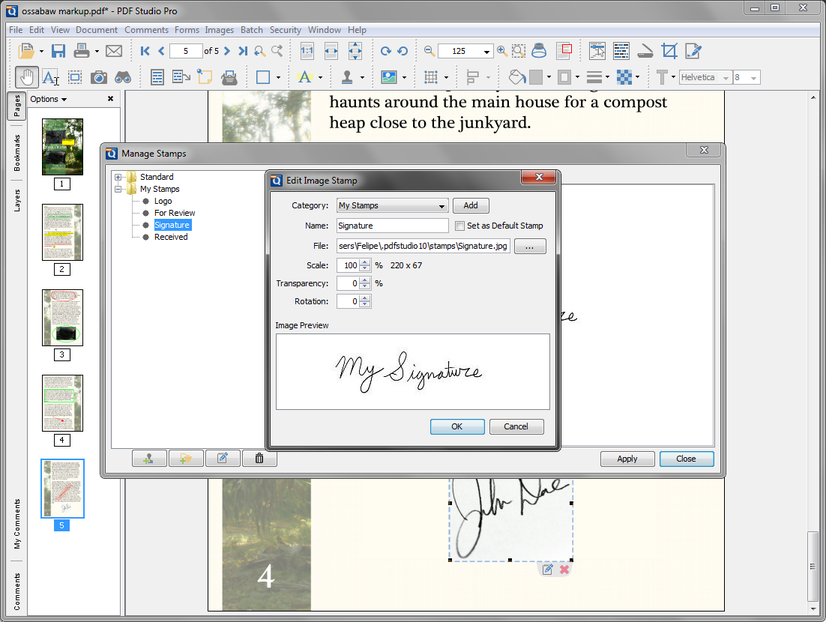Click the Email envelope icon

pos(113,51)
